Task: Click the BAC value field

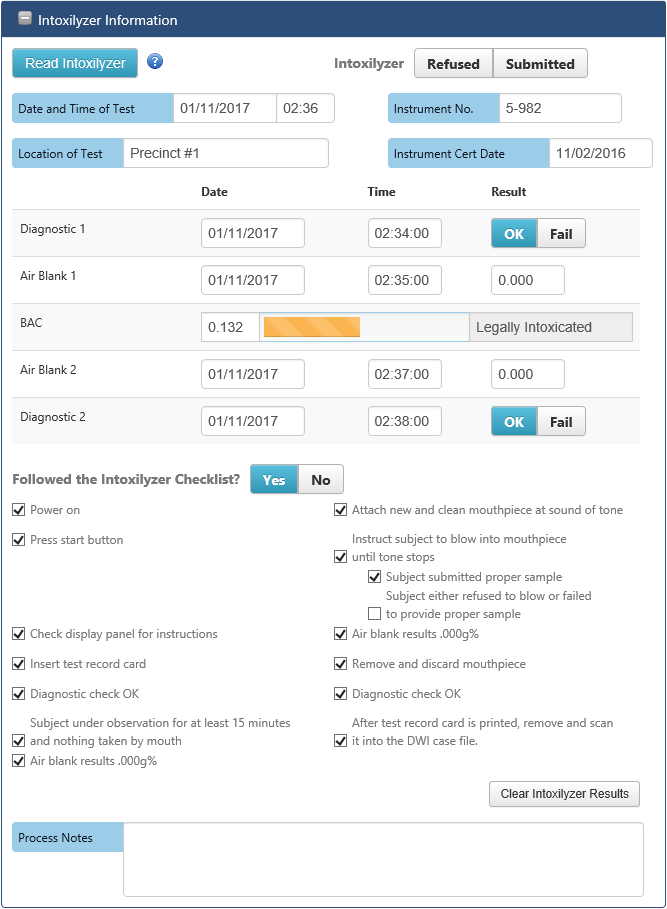Action: coord(230,327)
